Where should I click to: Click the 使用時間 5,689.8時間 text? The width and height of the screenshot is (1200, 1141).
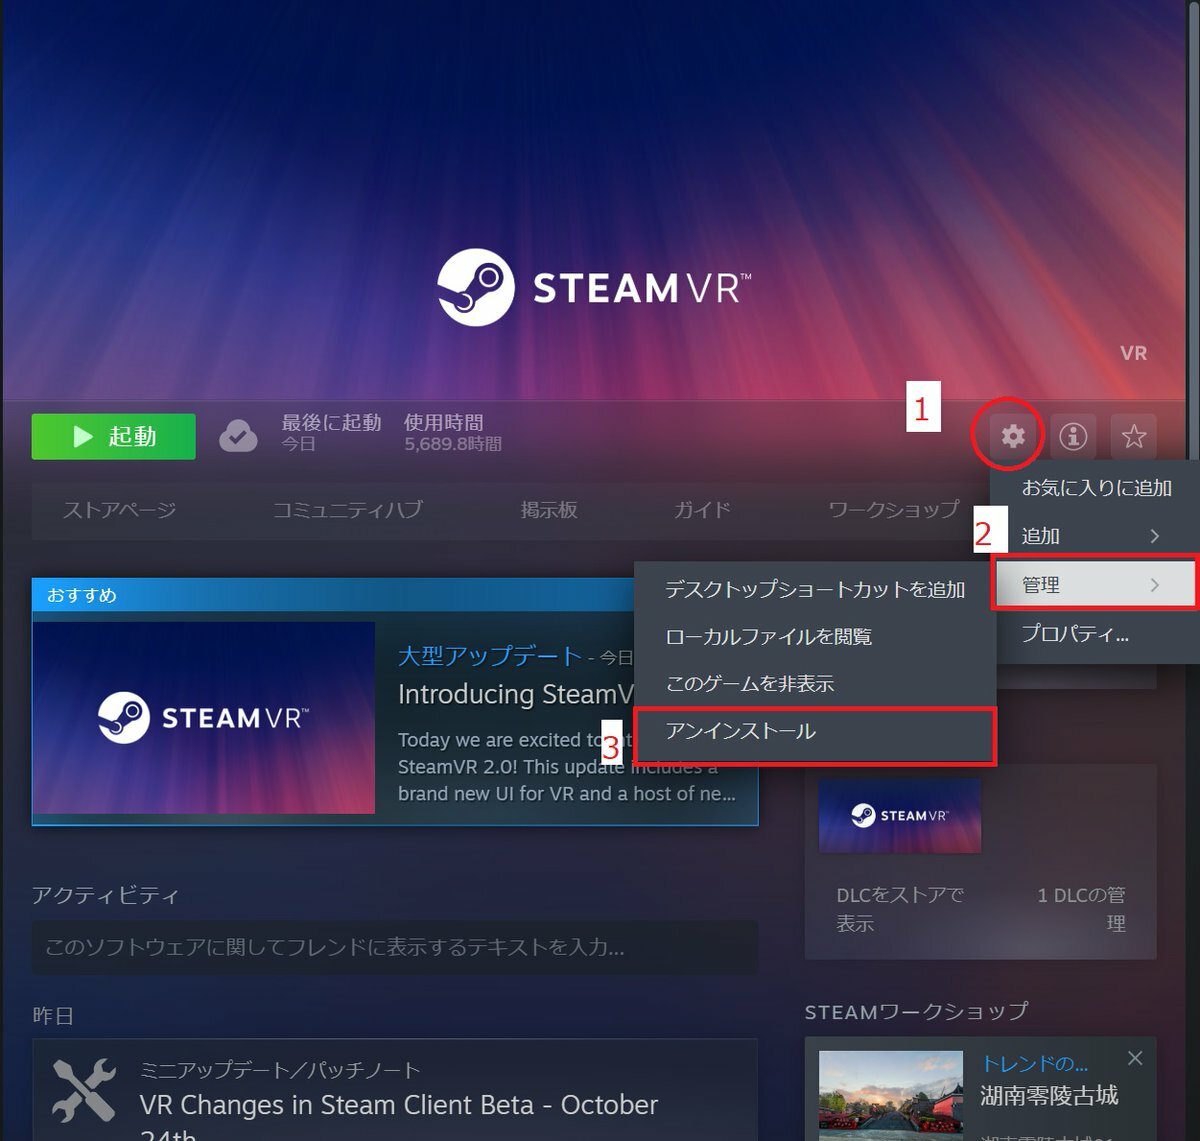point(453,433)
